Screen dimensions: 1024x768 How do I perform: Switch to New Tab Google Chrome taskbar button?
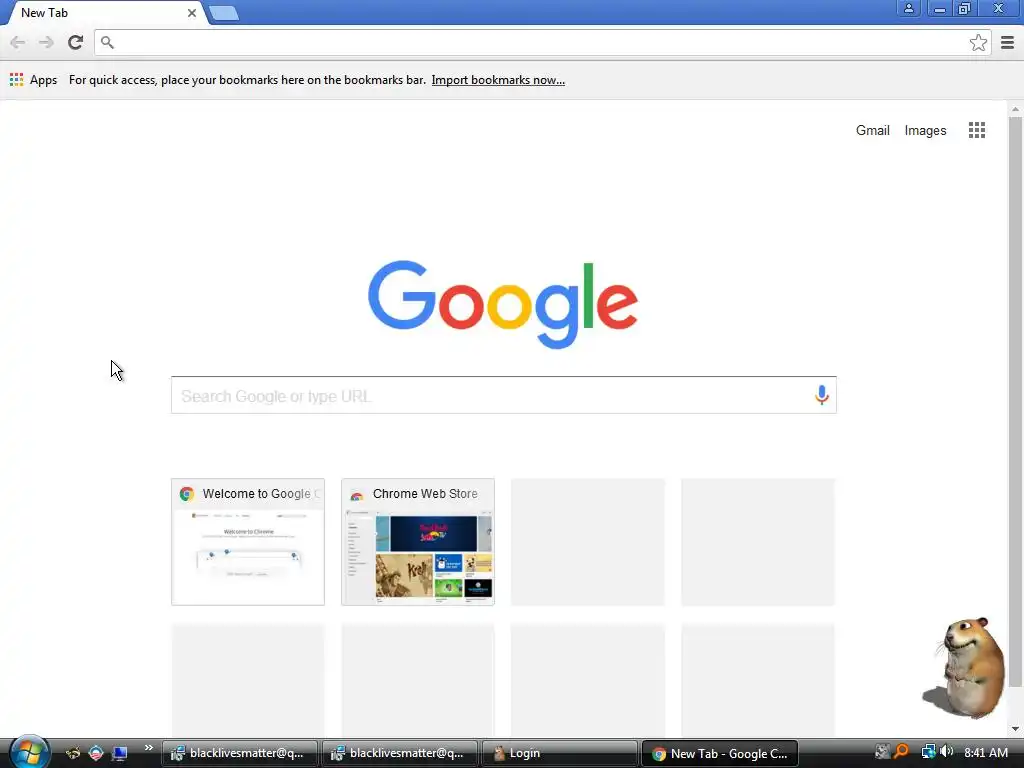tap(720, 753)
